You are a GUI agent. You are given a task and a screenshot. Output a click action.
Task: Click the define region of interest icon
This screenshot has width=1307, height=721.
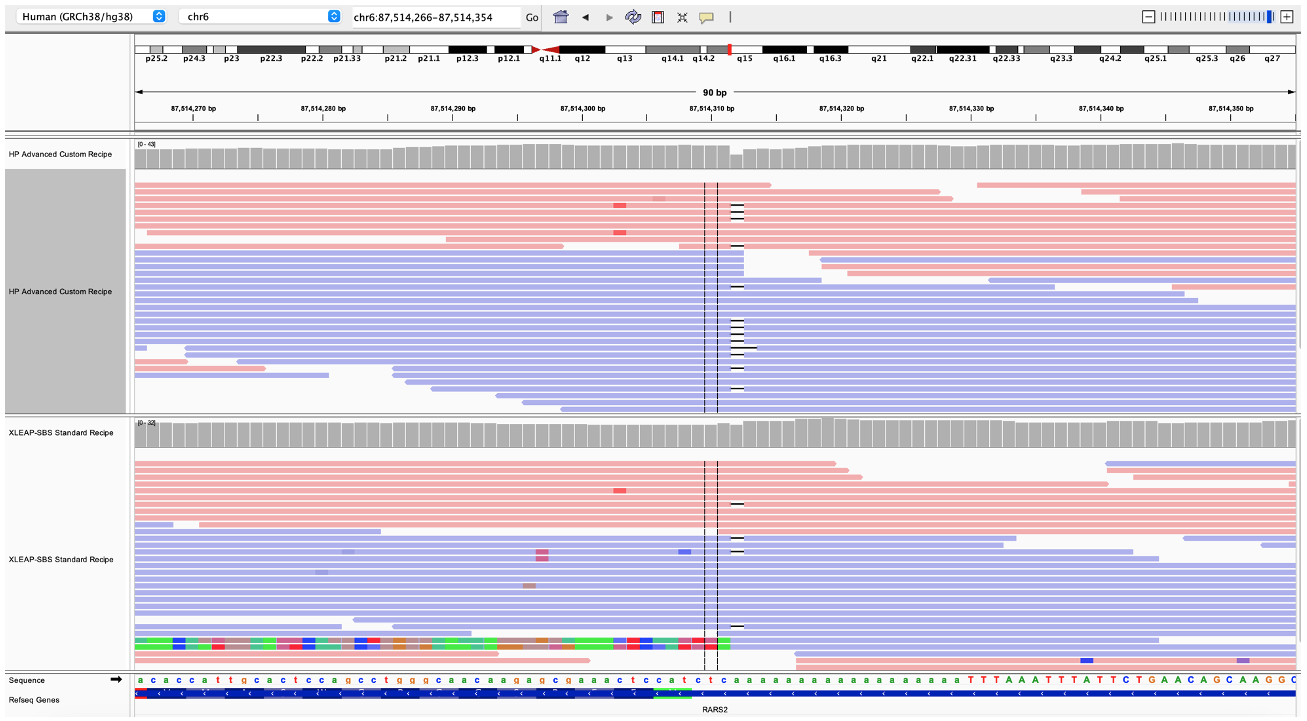657,17
